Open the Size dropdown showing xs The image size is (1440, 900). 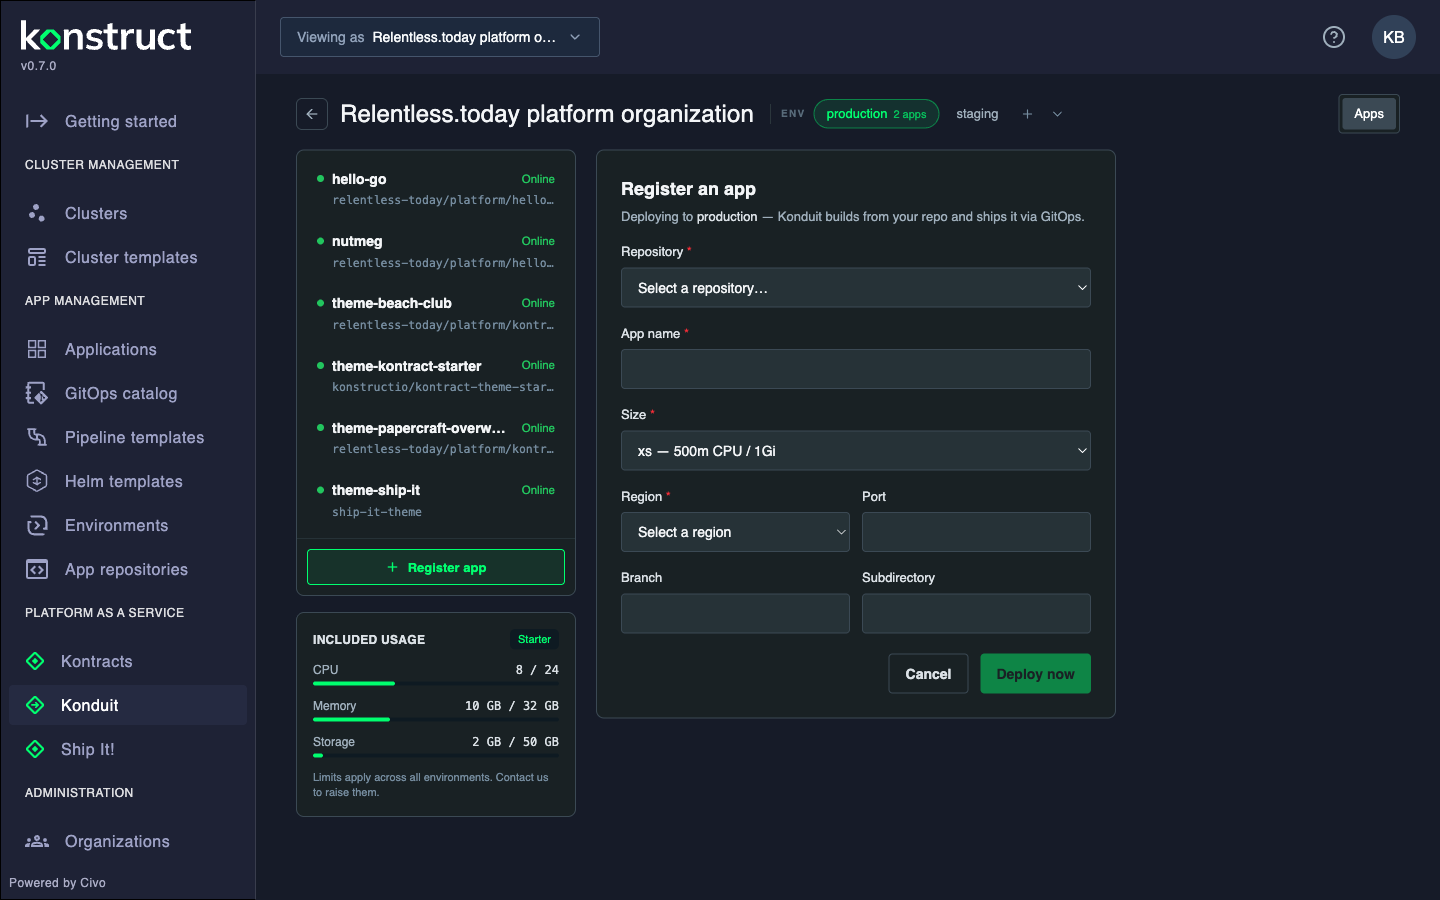(856, 451)
